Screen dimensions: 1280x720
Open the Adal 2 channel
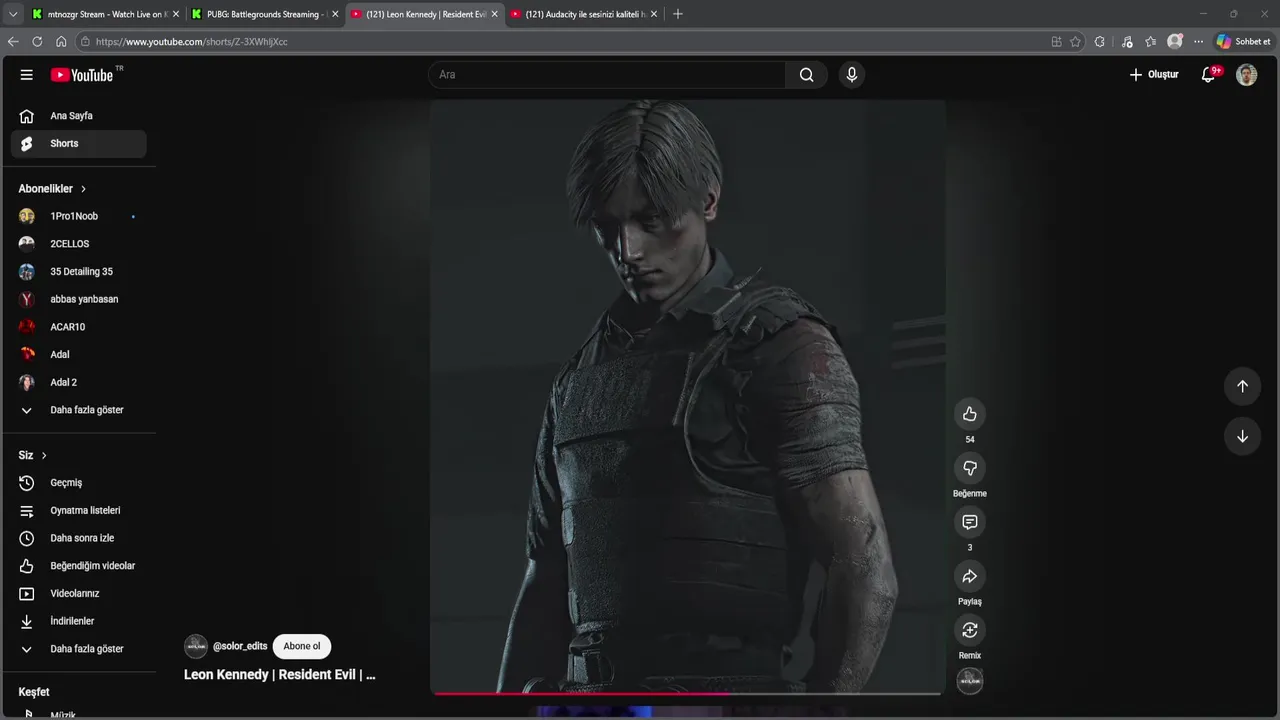pyautogui.click(x=78, y=382)
